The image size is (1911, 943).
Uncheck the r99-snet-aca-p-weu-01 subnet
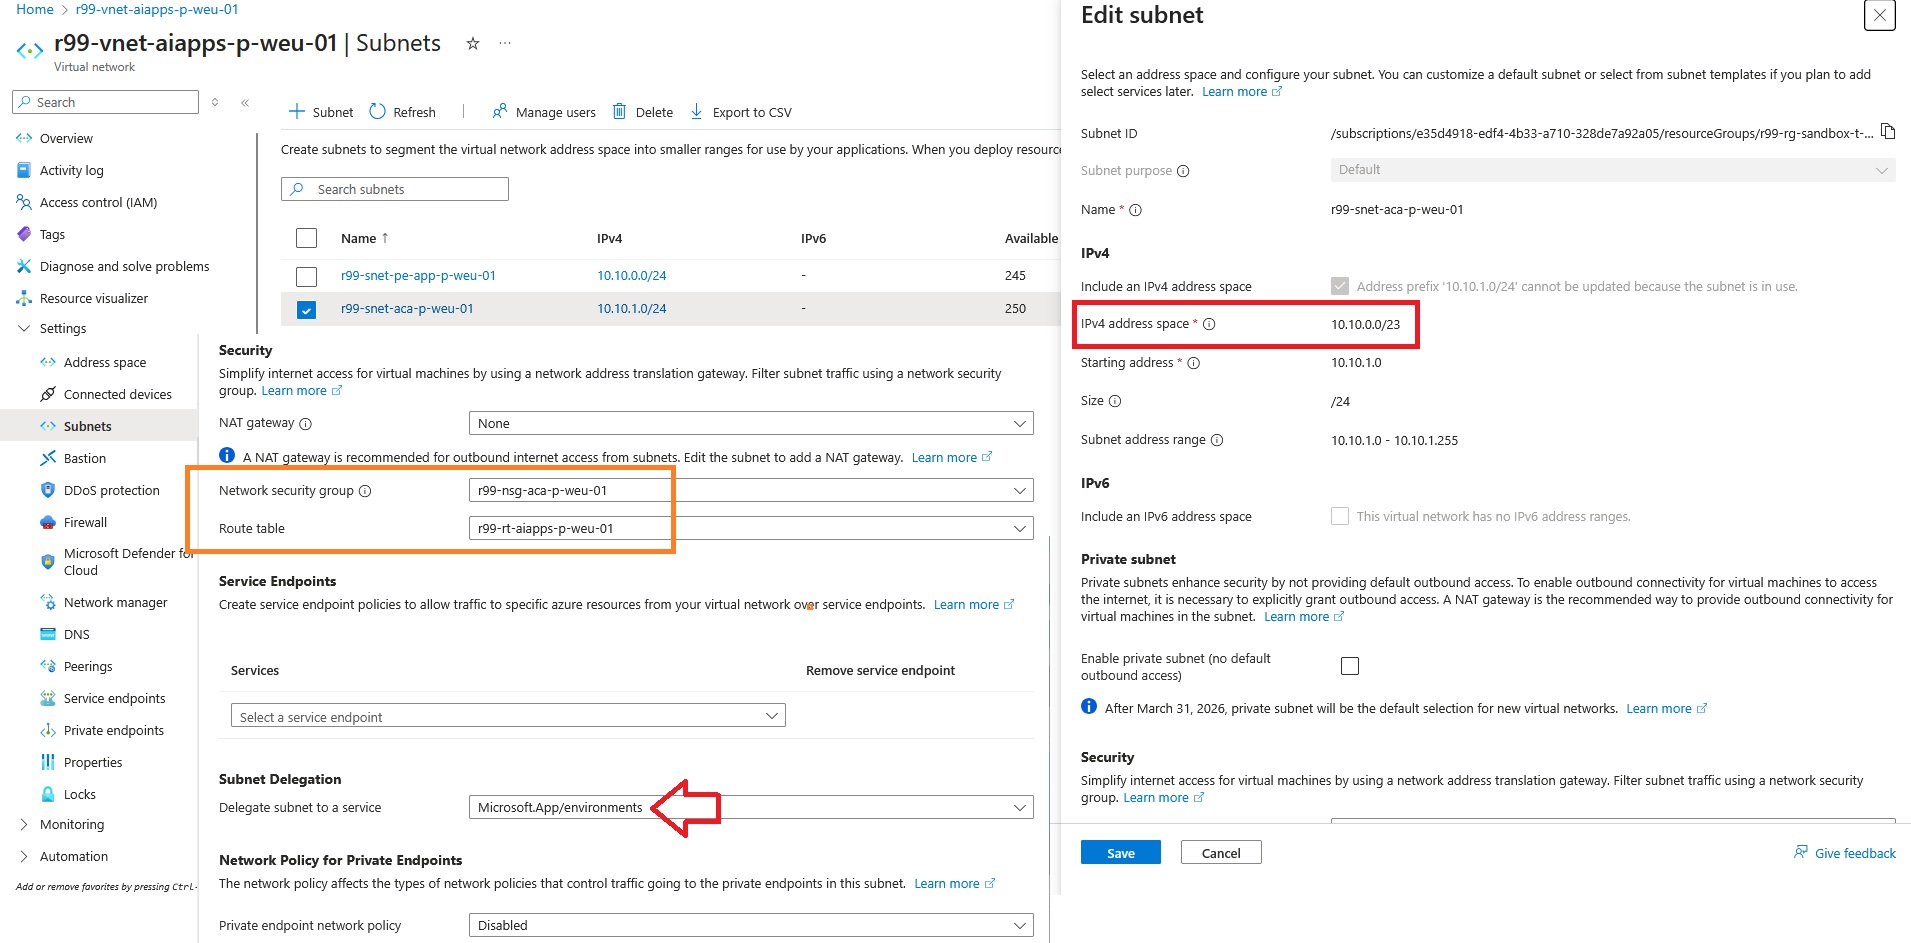click(306, 309)
